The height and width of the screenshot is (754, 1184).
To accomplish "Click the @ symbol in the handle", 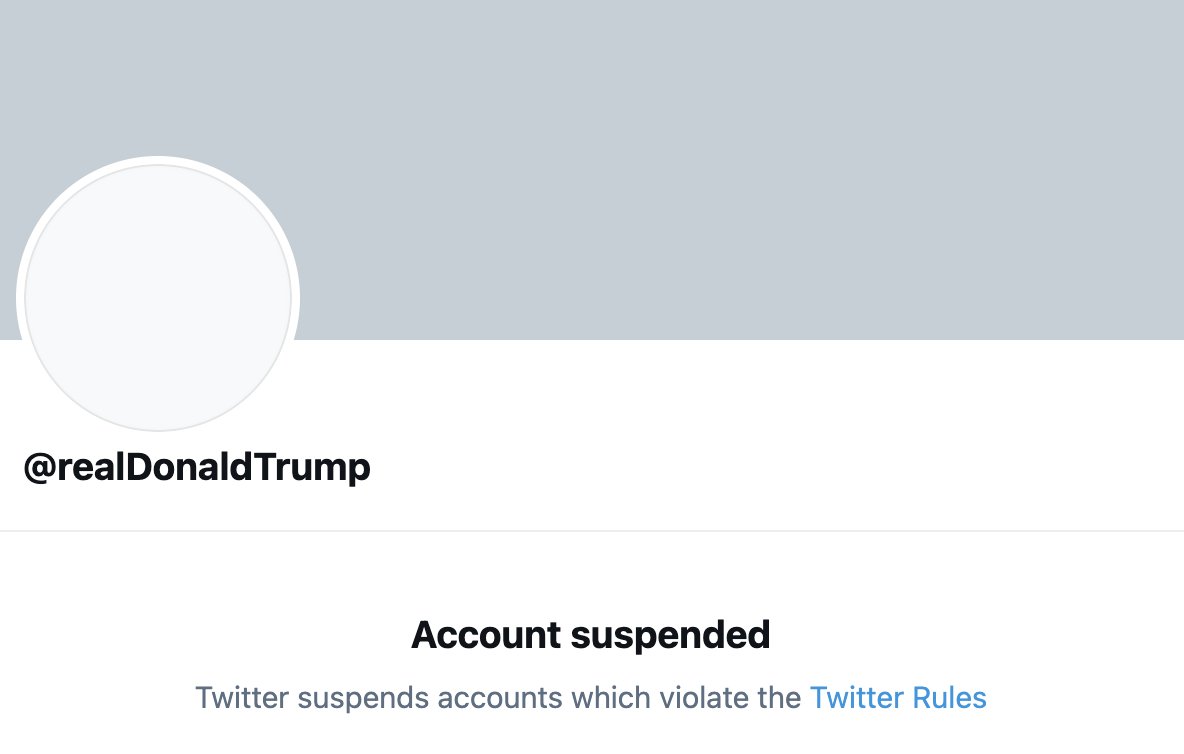I will point(40,468).
